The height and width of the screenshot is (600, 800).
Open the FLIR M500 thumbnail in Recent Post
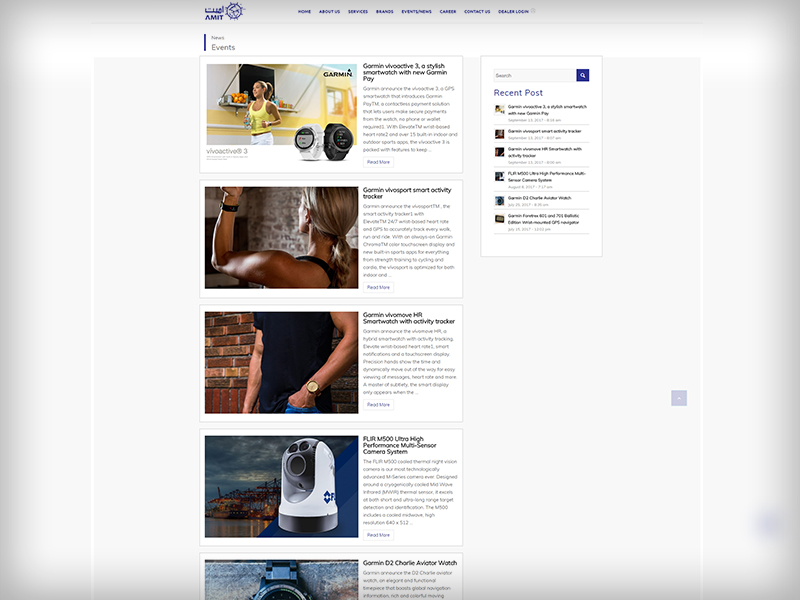pyautogui.click(x=499, y=176)
